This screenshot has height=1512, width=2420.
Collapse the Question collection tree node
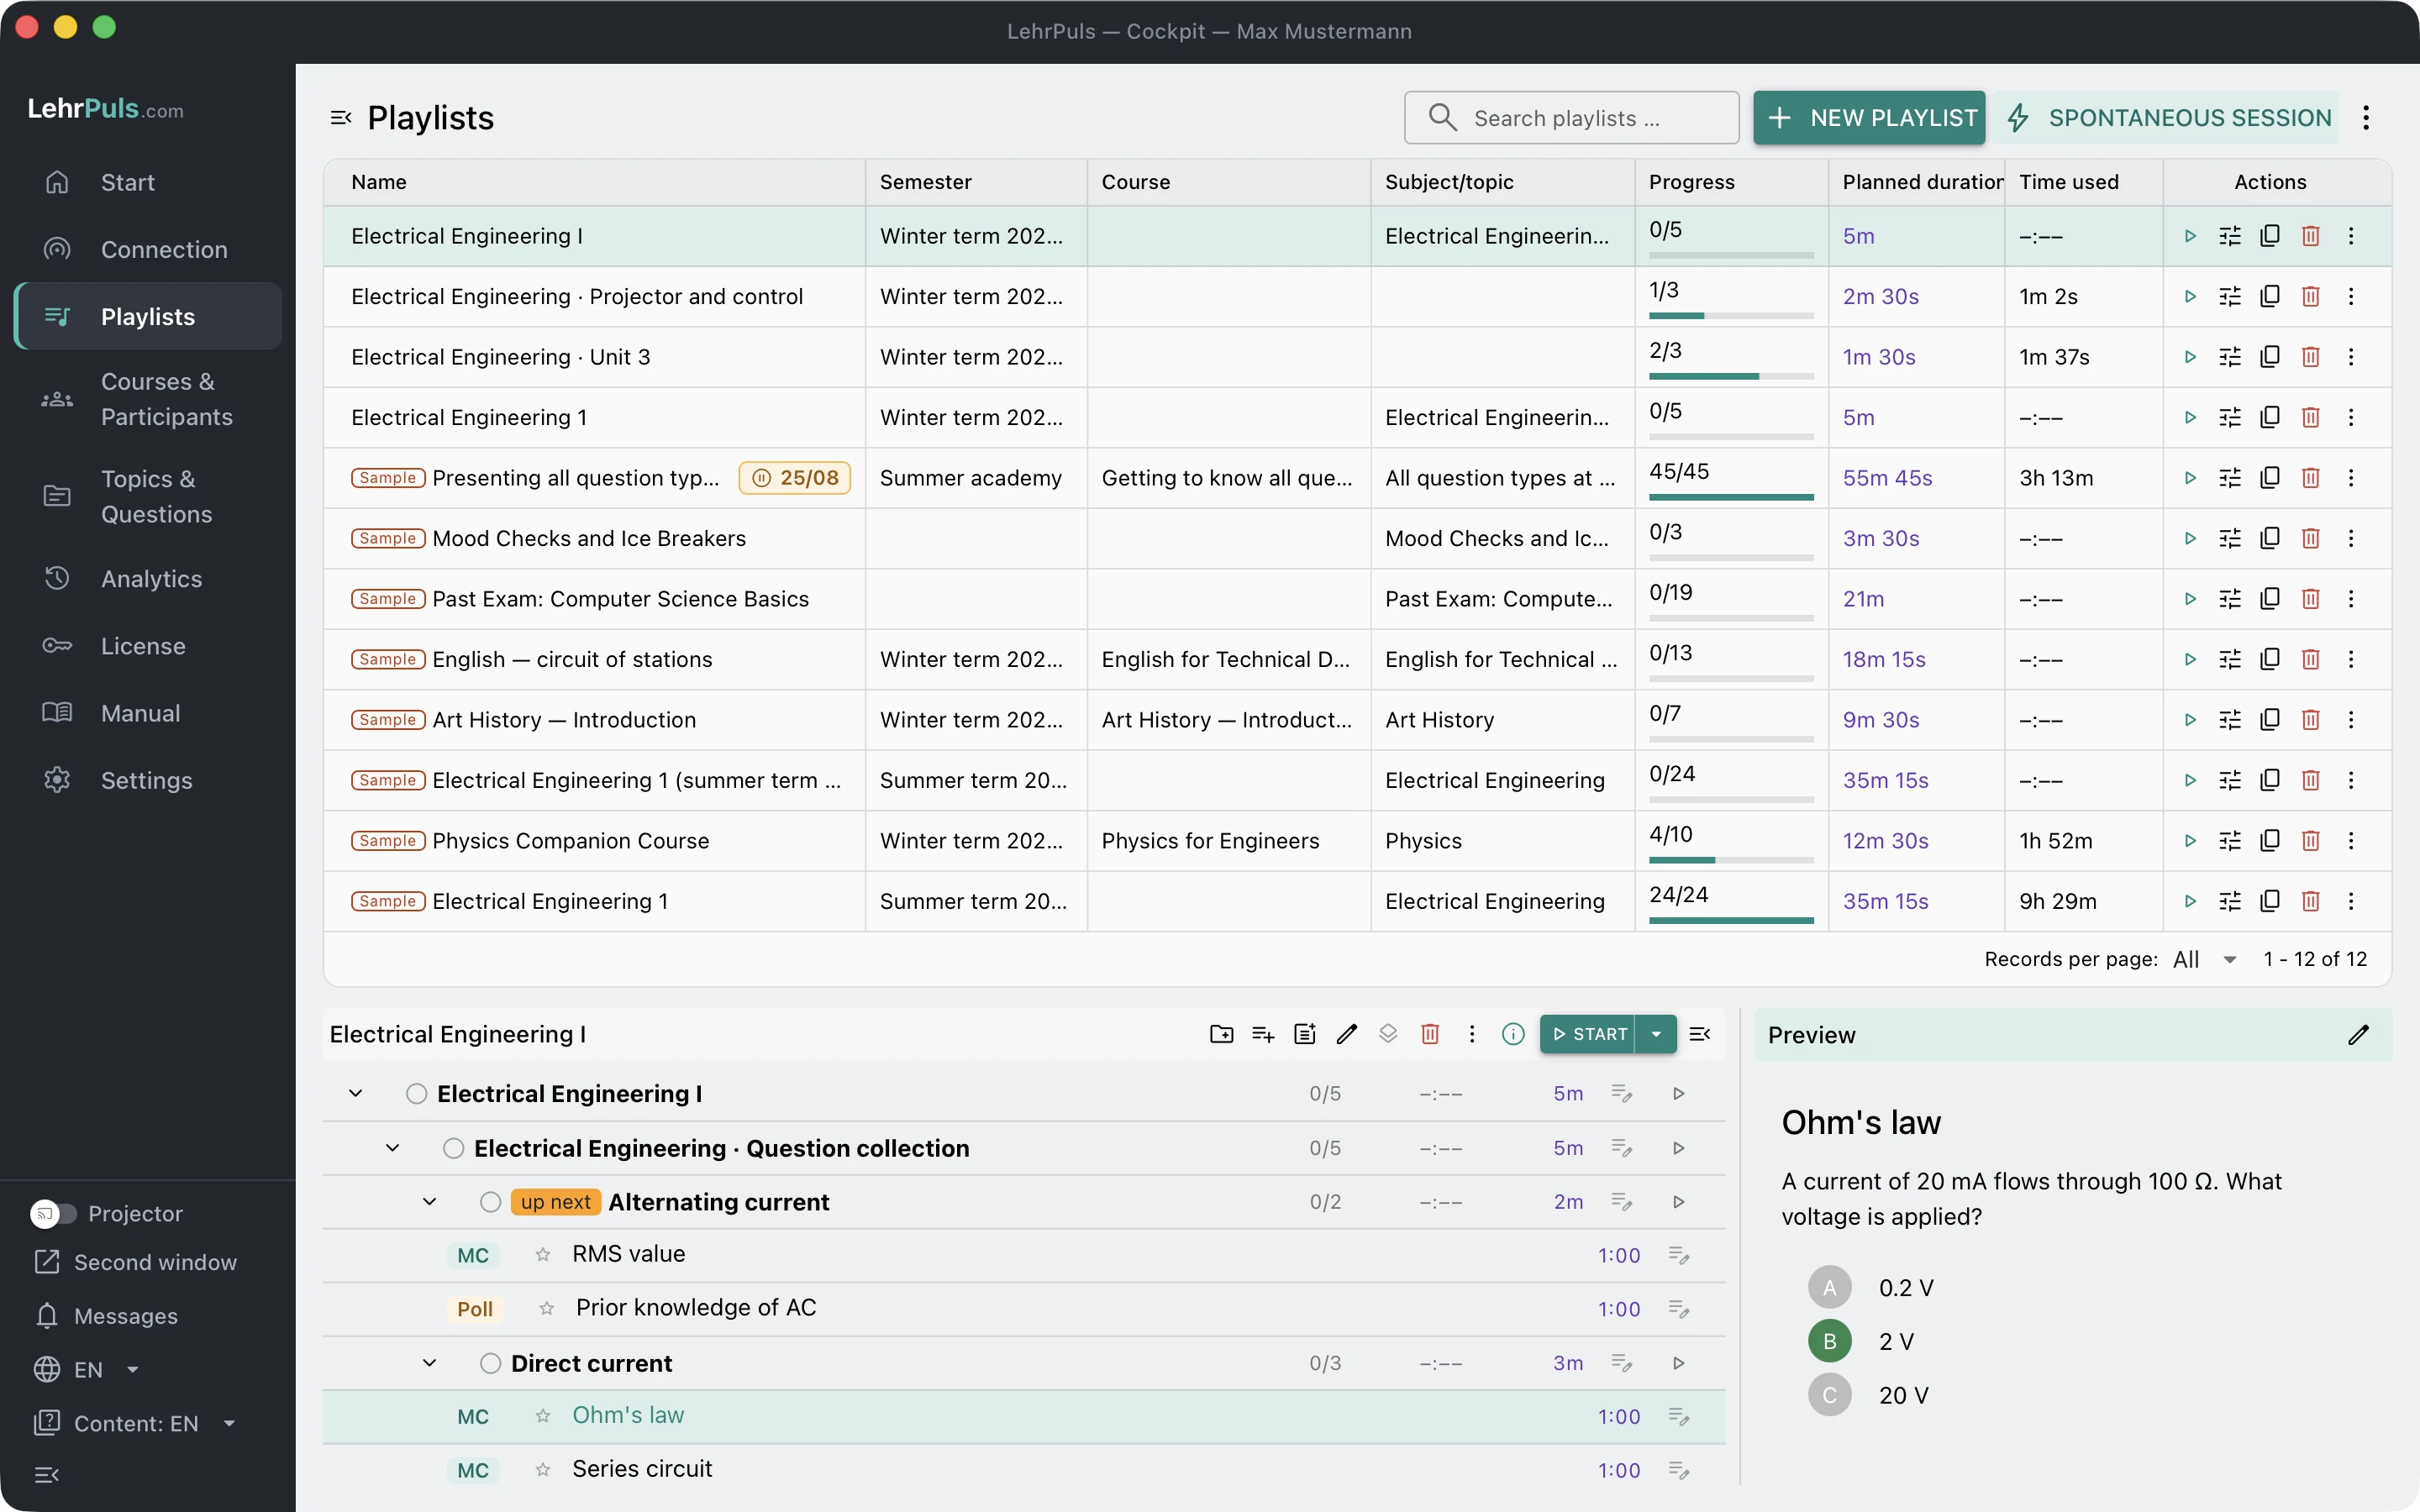tap(392, 1148)
